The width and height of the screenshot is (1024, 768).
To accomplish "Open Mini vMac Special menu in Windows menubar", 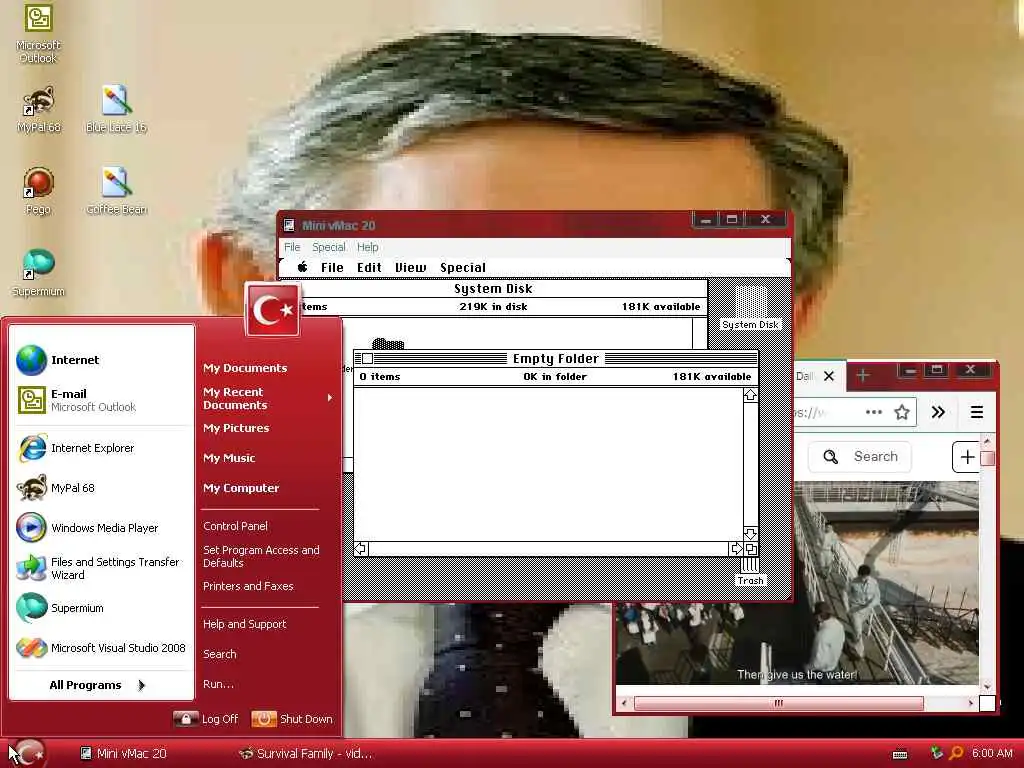I will (328, 247).
